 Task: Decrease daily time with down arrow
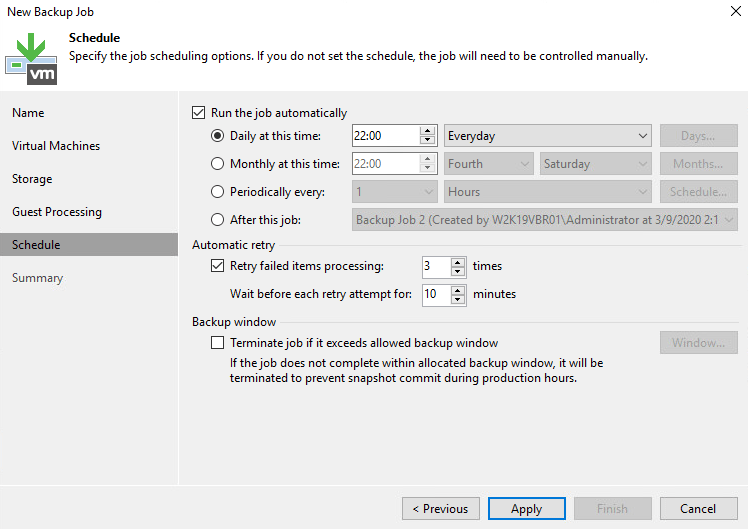click(427, 140)
